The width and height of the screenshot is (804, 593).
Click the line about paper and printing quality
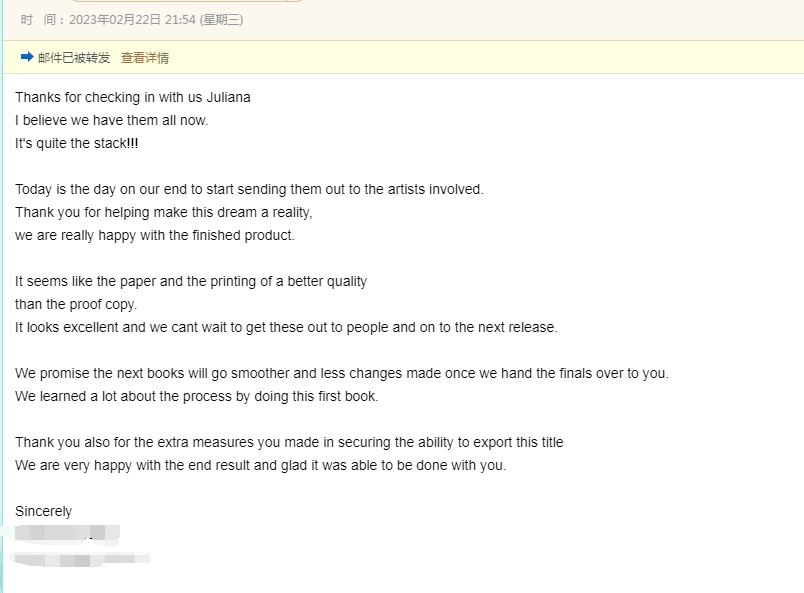coord(191,282)
